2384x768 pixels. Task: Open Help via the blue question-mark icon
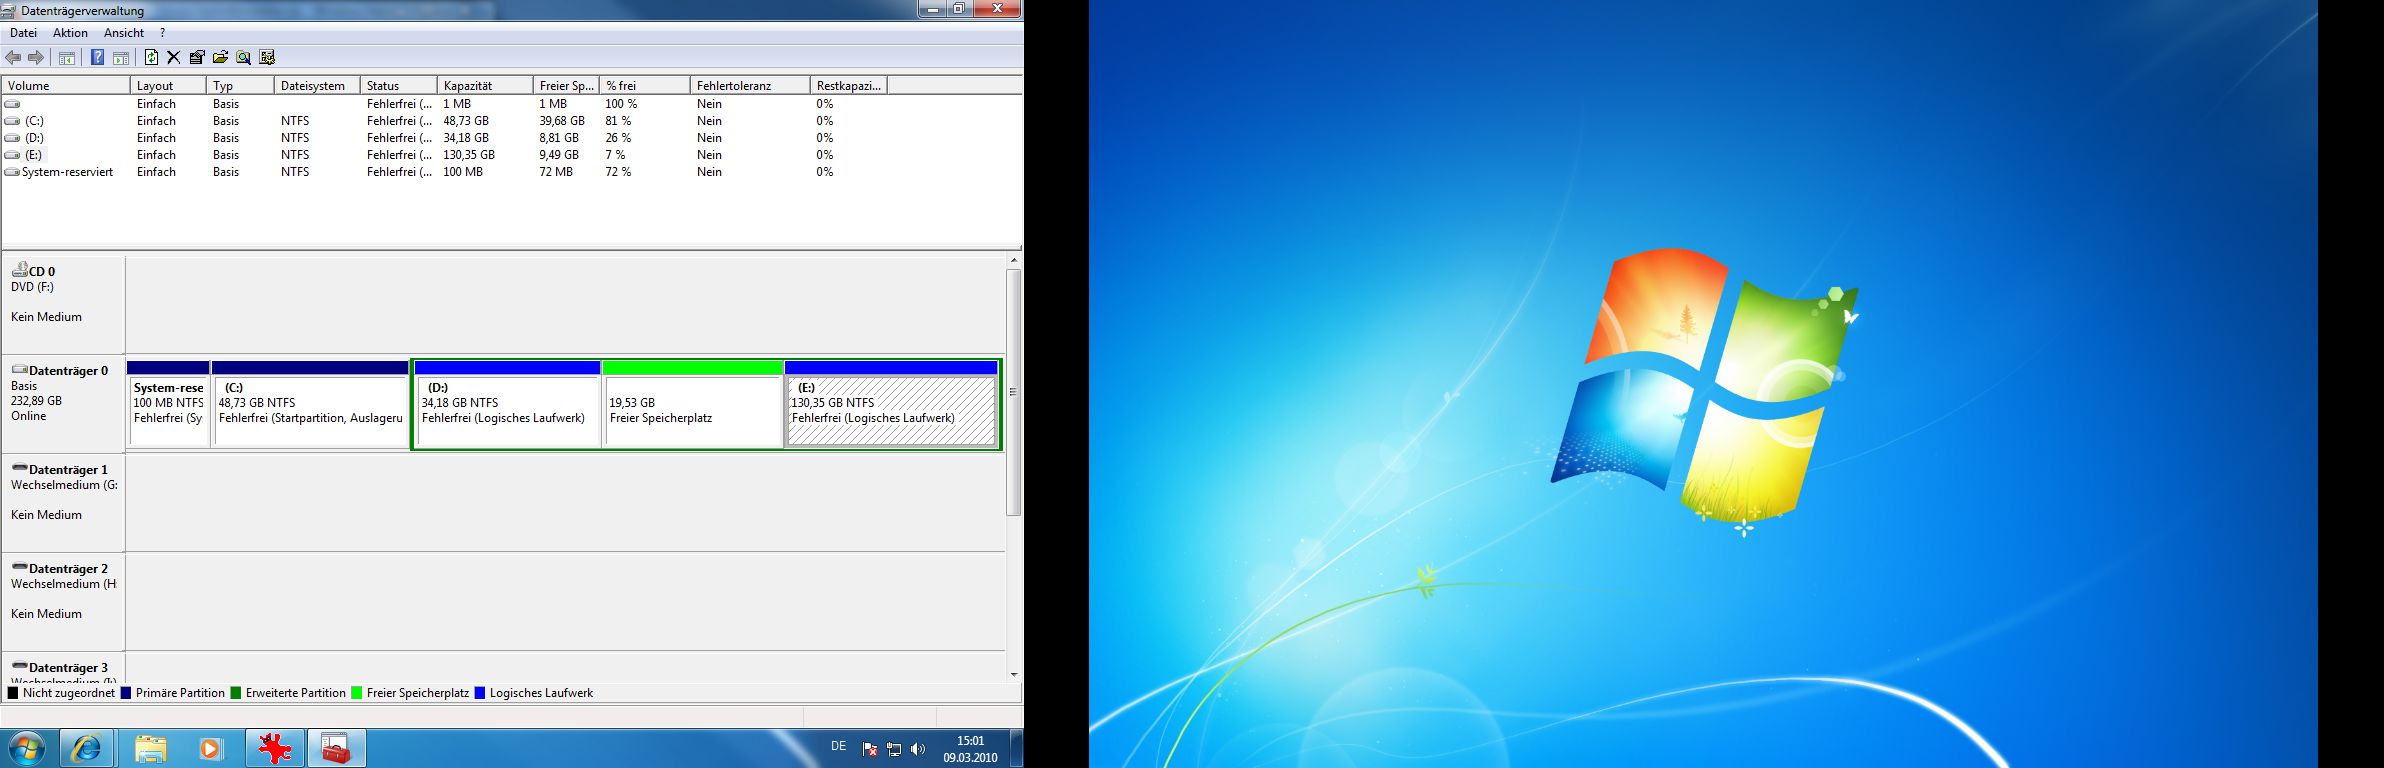point(97,58)
